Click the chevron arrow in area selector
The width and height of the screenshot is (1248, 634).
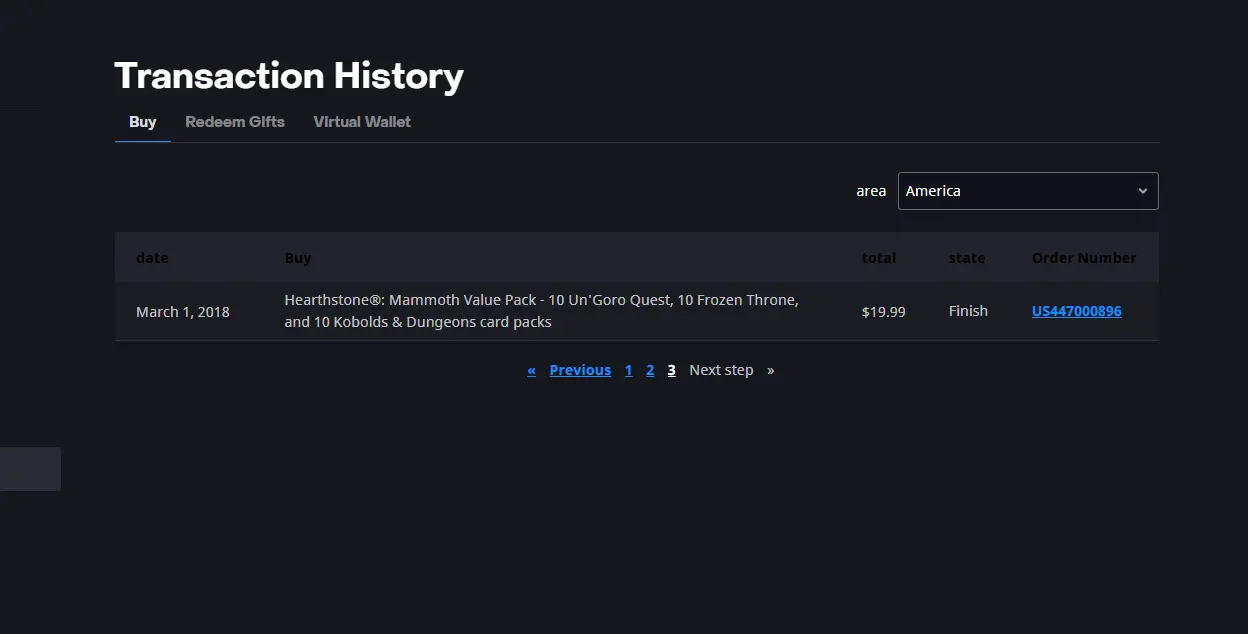(x=1142, y=191)
